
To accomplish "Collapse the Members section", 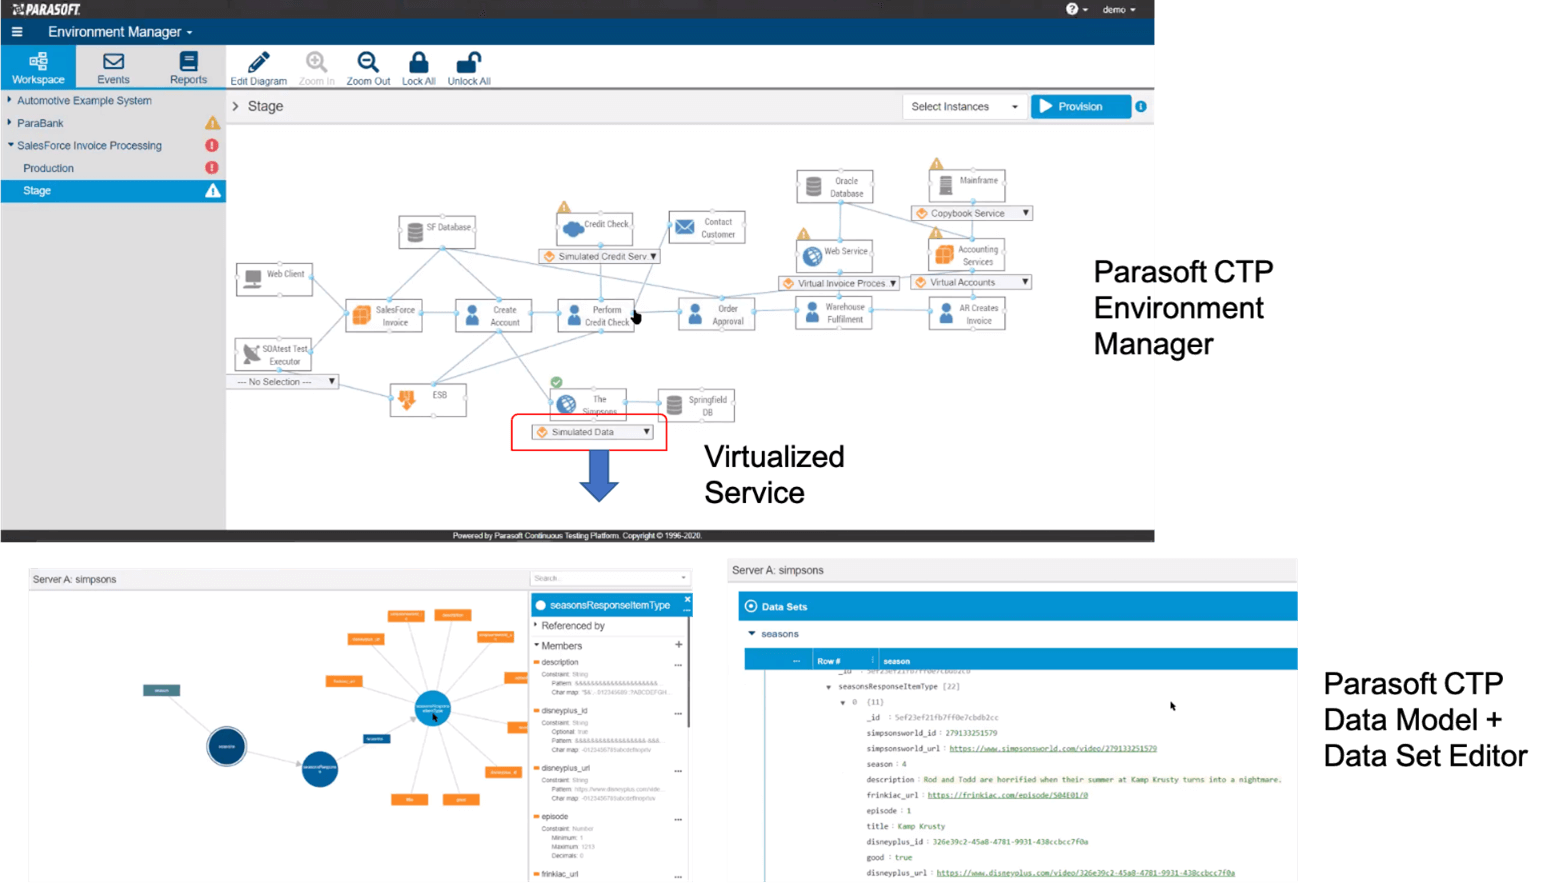I will click(x=537, y=645).
